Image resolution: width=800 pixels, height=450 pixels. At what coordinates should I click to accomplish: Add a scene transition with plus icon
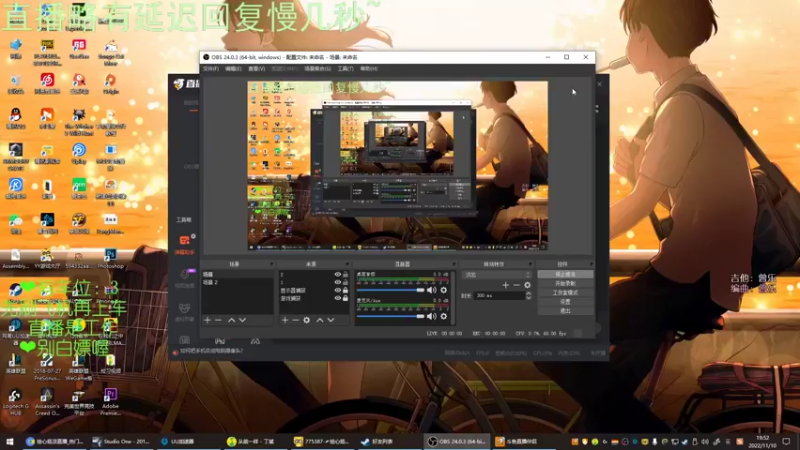(505, 285)
